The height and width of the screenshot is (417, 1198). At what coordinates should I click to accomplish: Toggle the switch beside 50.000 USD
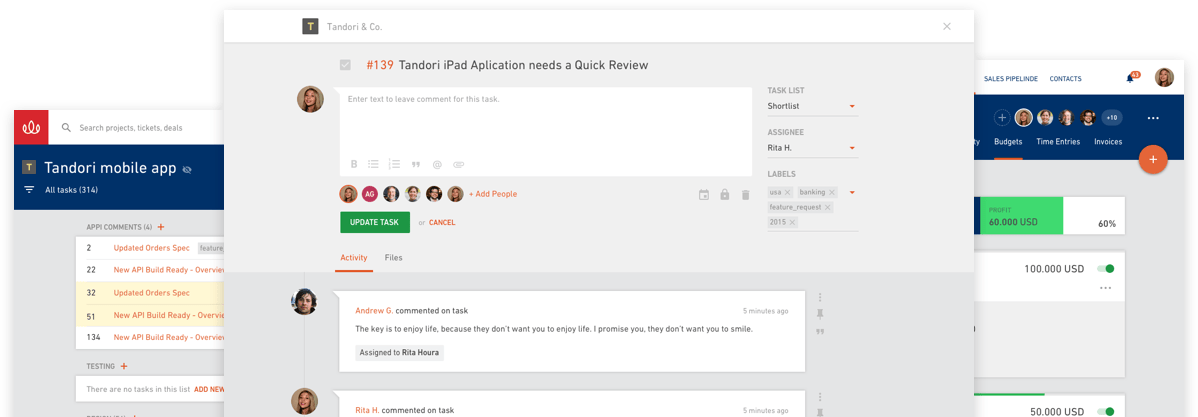coord(1106,412)
